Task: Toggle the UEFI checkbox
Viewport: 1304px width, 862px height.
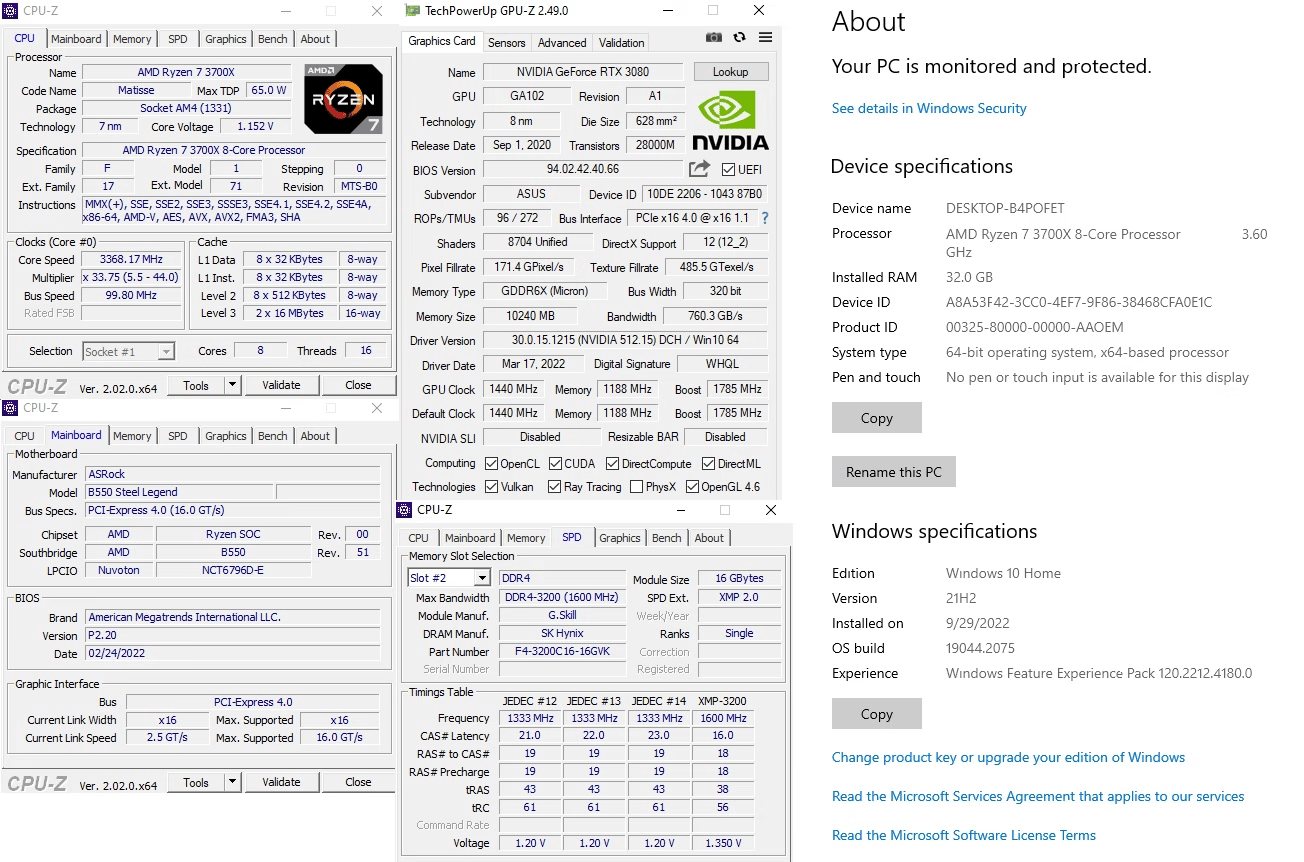Action: click(x=728, y=170)
